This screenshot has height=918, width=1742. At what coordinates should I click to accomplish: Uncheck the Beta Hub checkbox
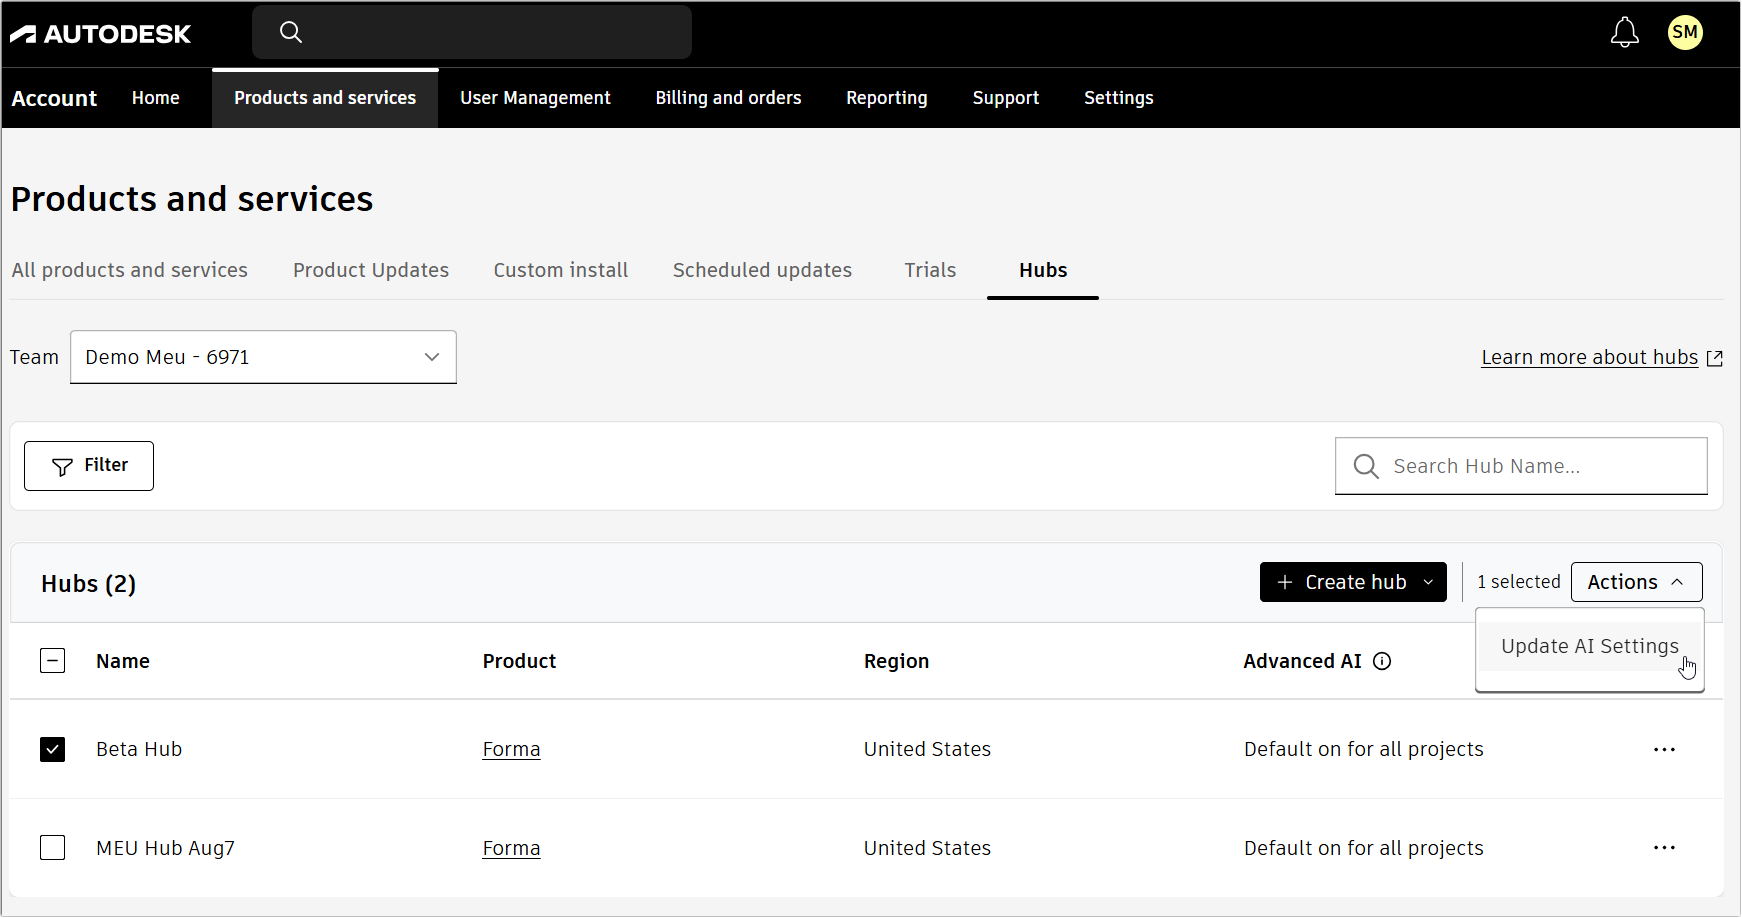pyautogui.click(x=53, y=749)
